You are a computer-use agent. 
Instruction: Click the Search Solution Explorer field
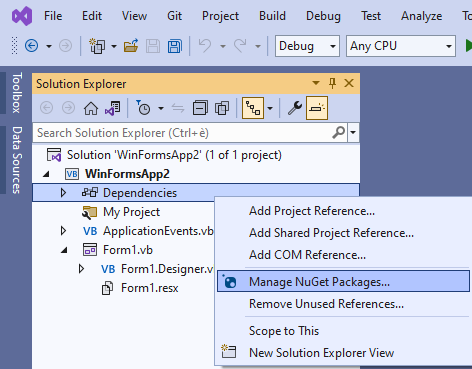(x=190, y=133)
